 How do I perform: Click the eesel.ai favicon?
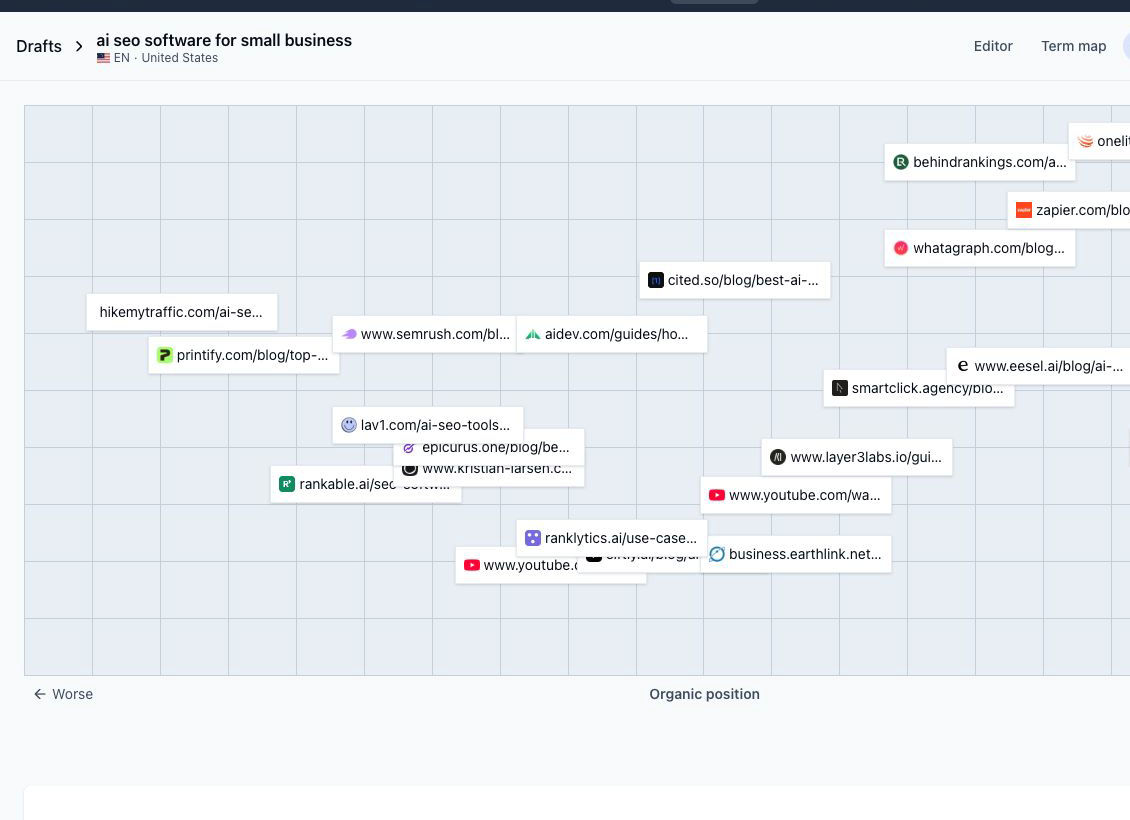point(963,366)
